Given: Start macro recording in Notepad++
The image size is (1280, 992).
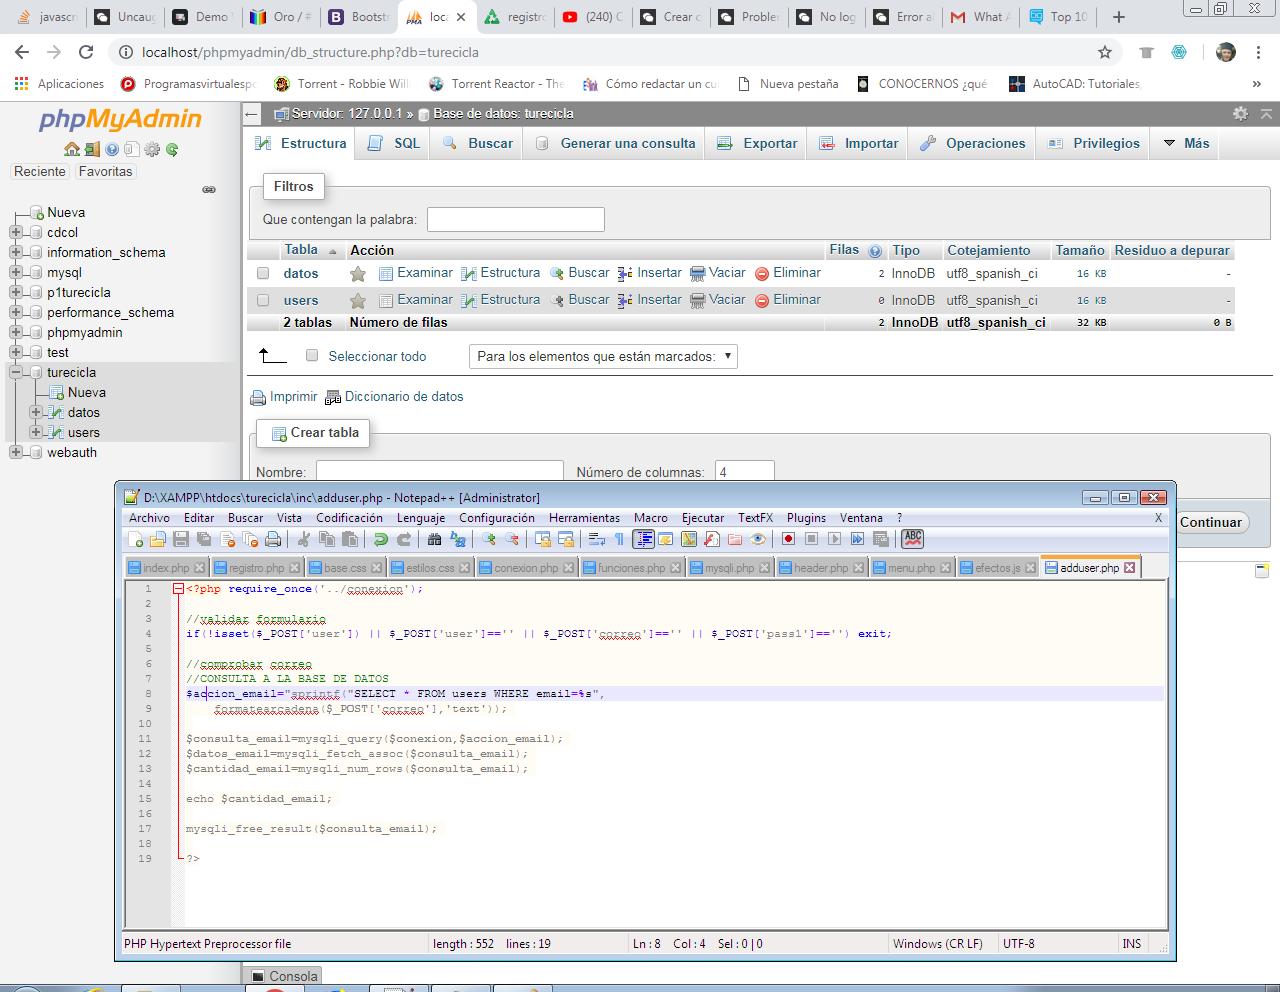Looking at the screenshot, I should click(x=788, y=539).
